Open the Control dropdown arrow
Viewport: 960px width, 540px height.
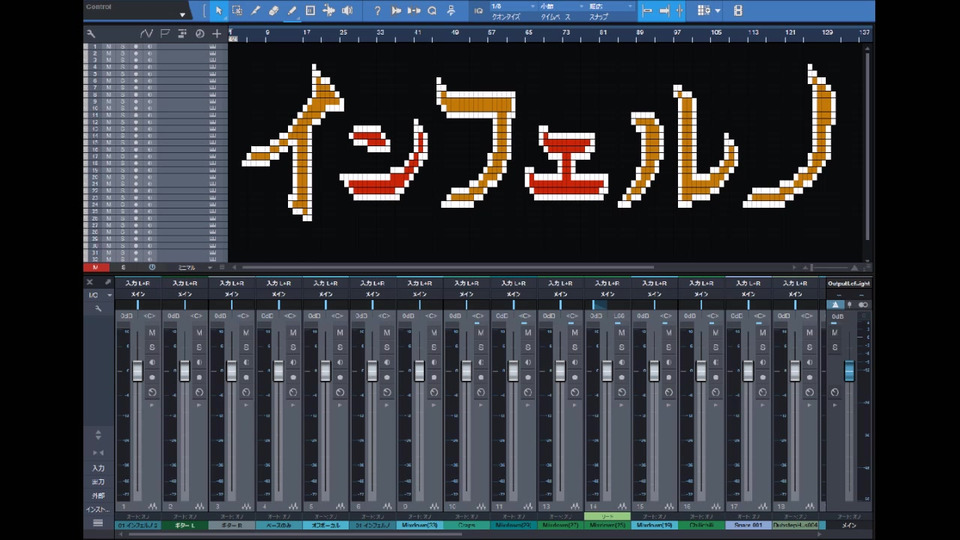coord(182,14)
